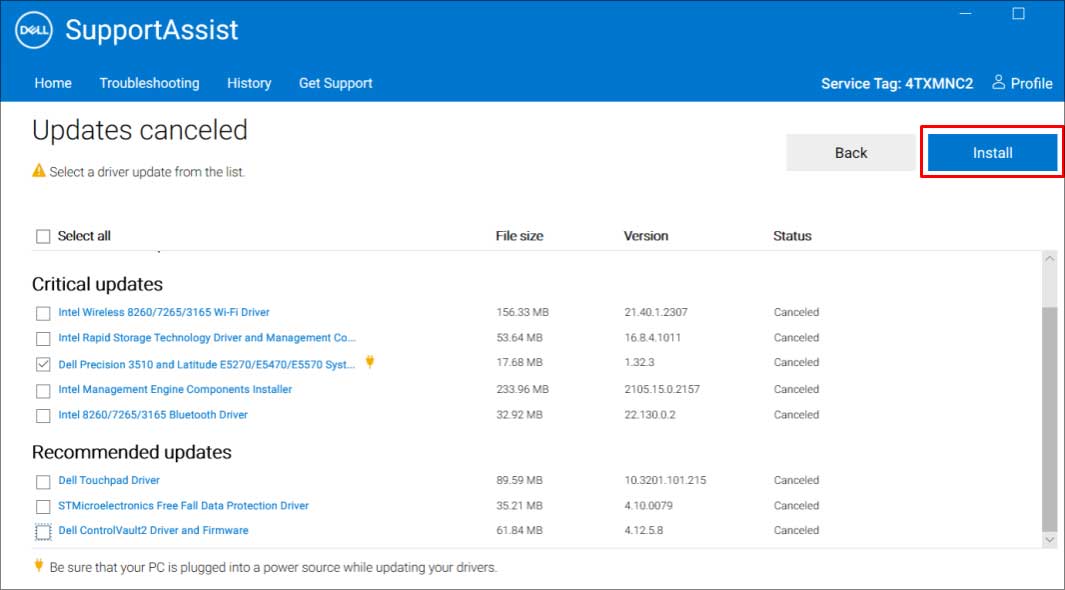
Task: Enable the Dell Touchpad Driver checkbox
Action: pos(43,482)
